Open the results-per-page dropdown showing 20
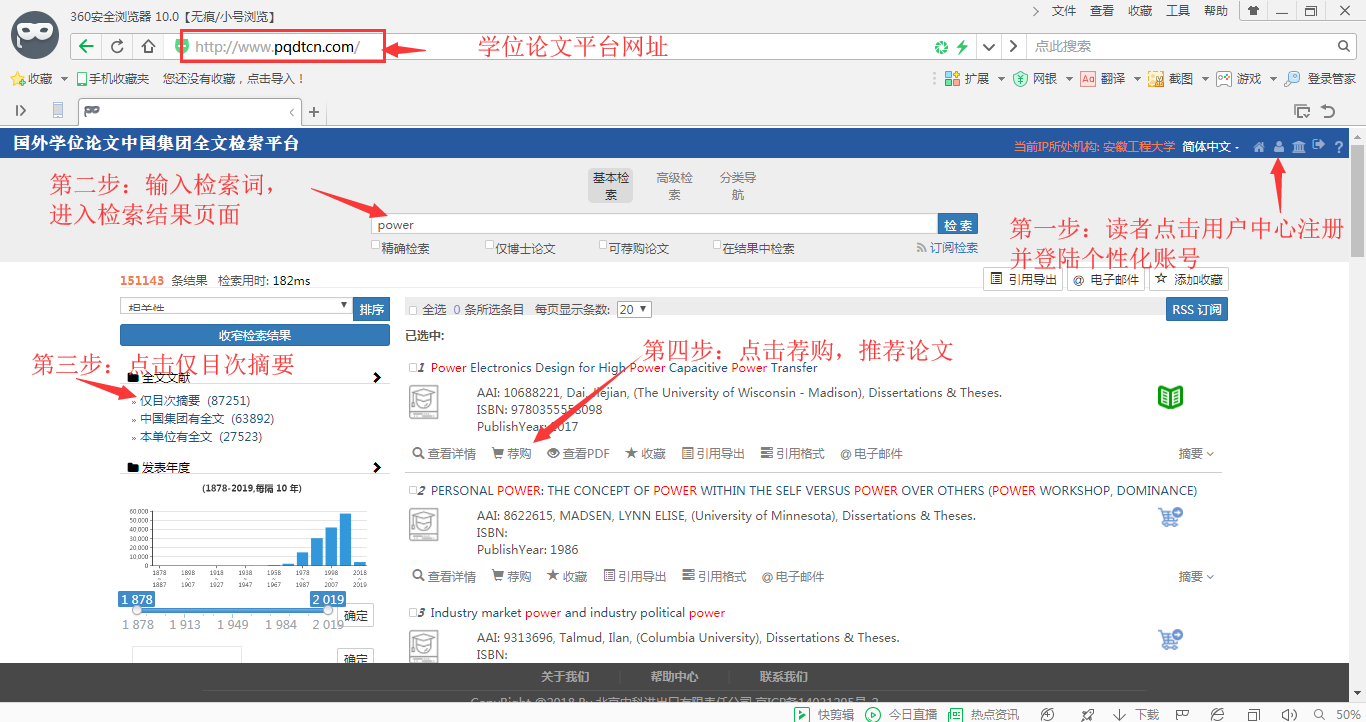 634,310
